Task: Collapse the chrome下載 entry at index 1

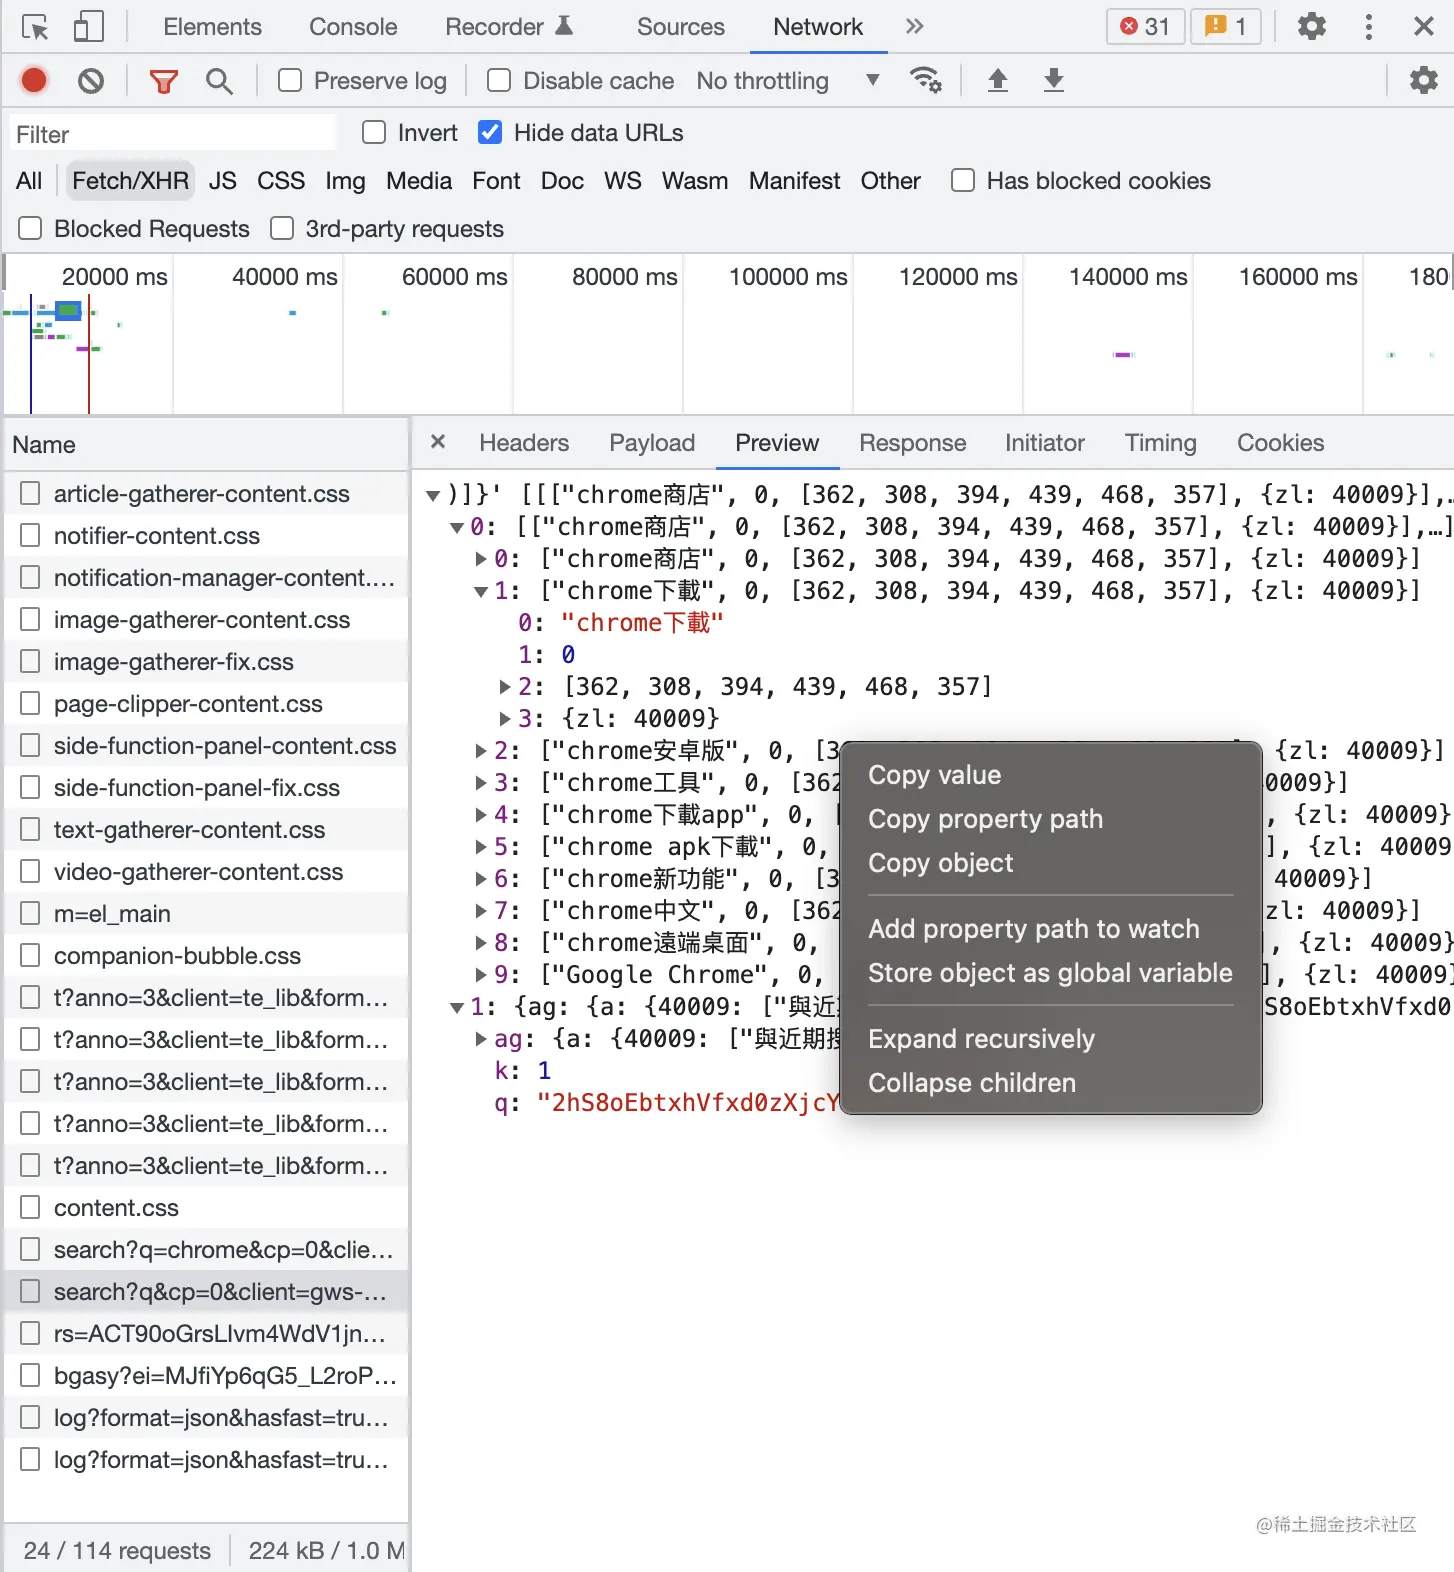Action: [x=481, y=591]
